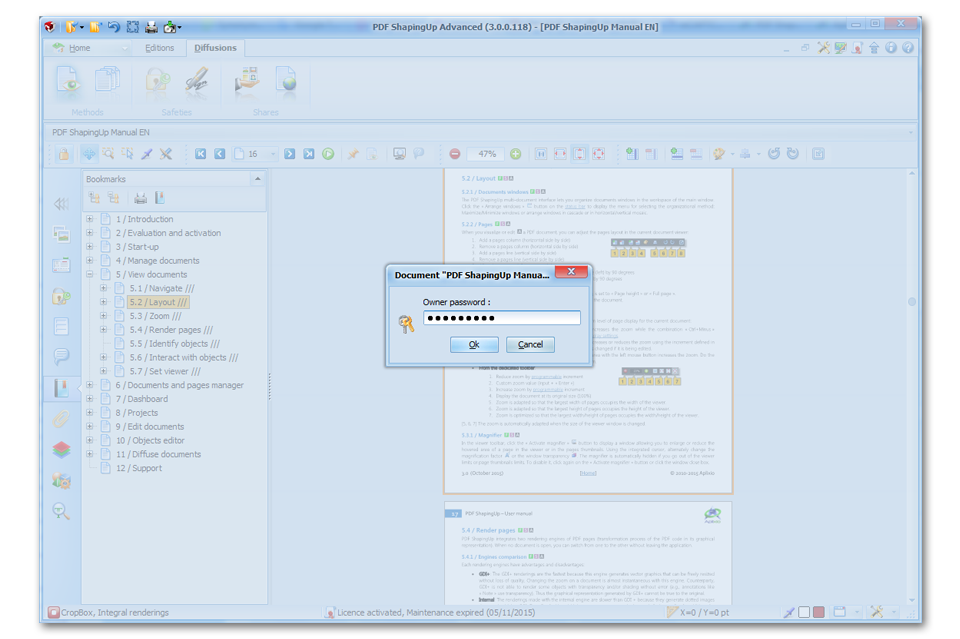This screenshot has height=639, width=960.
Task: Click the padlock-and-key icon in Safeties group
Action: pyautogui.click(x=157, y=81)
